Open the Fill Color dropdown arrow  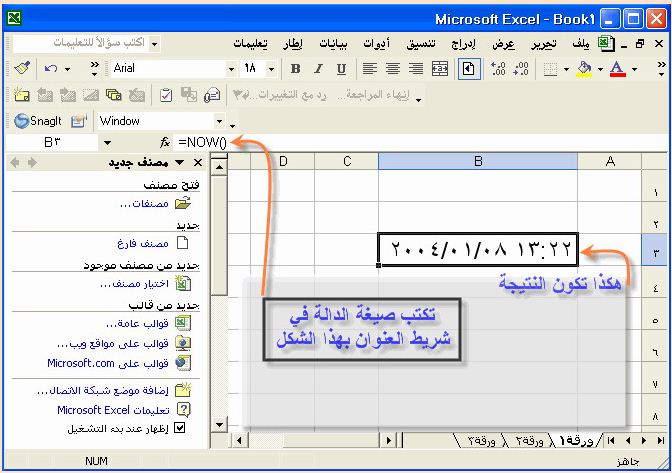click(600, 69)
